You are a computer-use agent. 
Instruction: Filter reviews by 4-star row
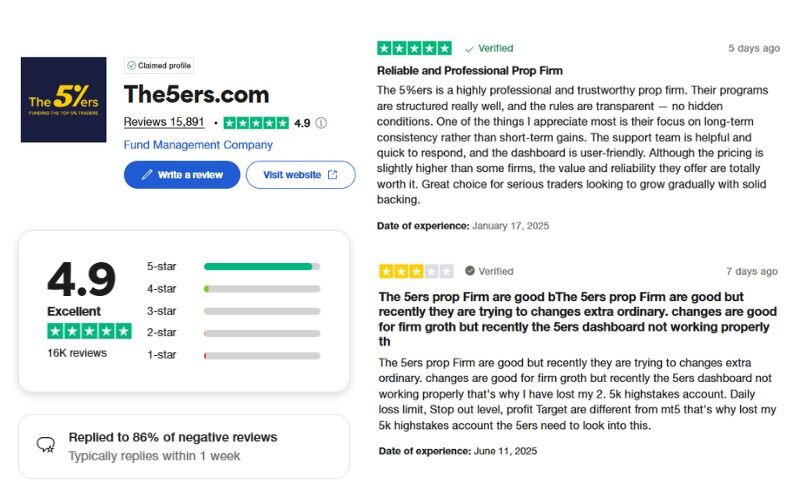261,289
